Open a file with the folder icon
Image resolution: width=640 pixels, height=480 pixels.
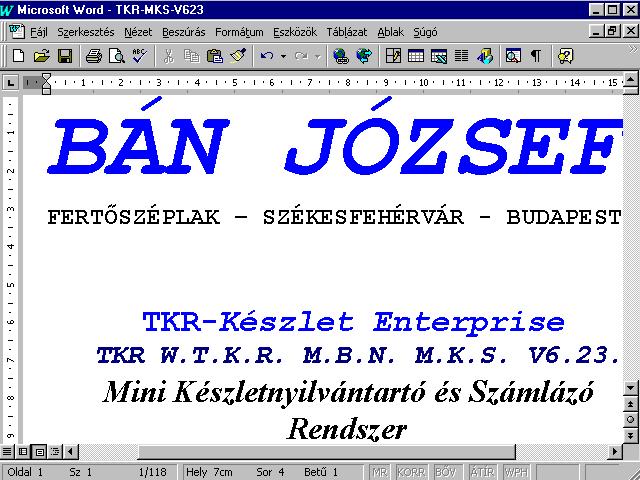[41, 56]
